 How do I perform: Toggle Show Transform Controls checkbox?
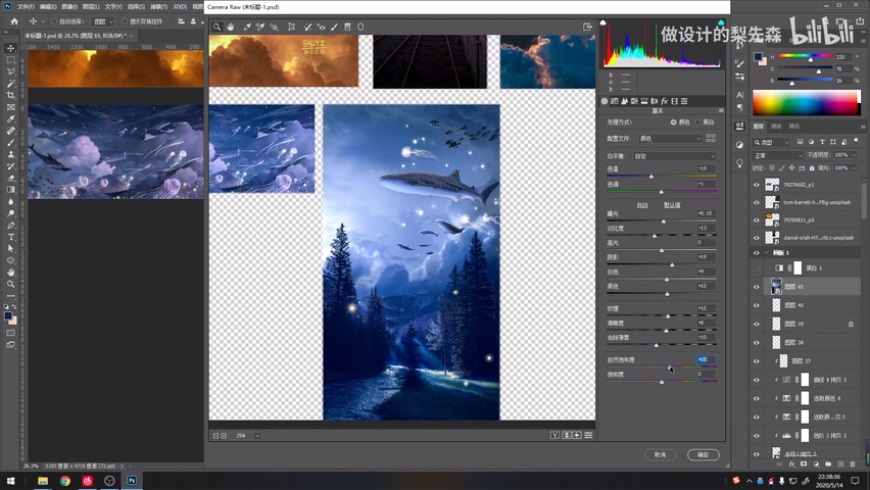pos(125,21)
